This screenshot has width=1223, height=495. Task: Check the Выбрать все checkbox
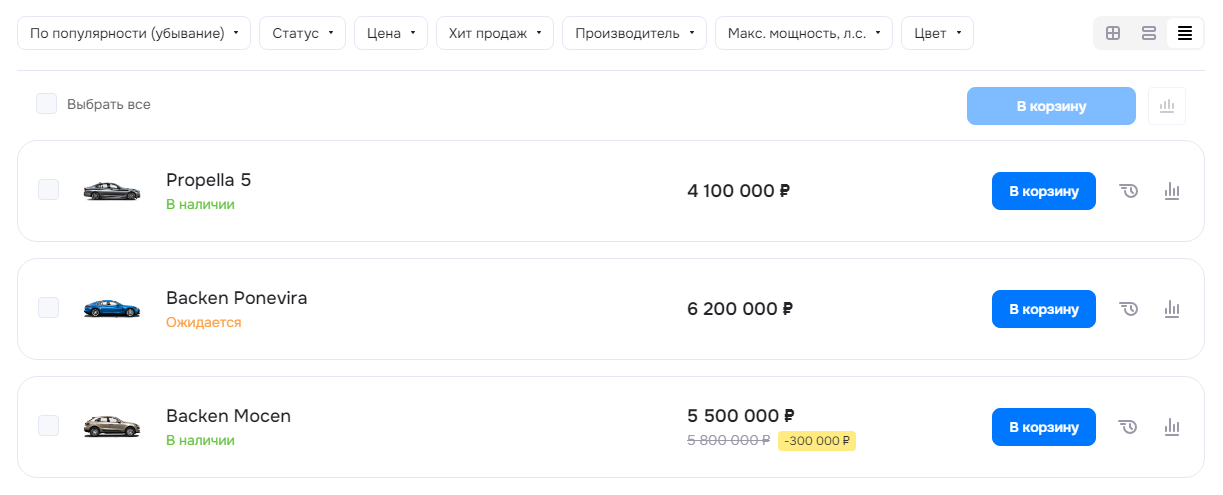pos(47,104)
